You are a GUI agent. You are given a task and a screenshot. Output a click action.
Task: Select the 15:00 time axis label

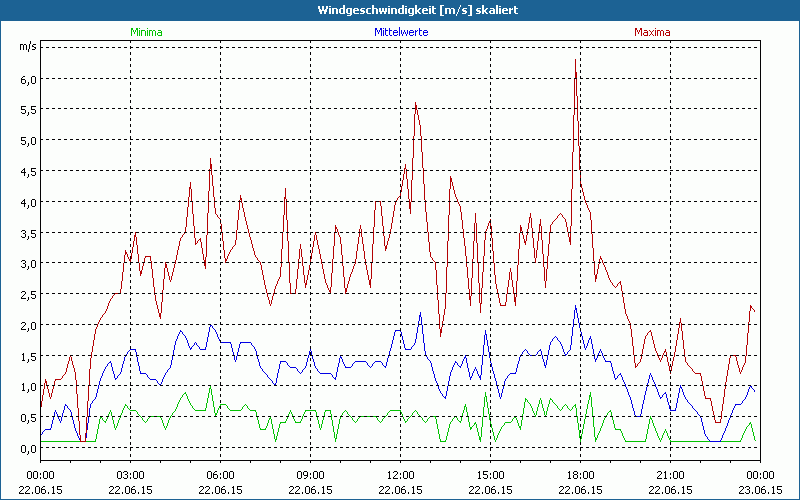[490, 475]
